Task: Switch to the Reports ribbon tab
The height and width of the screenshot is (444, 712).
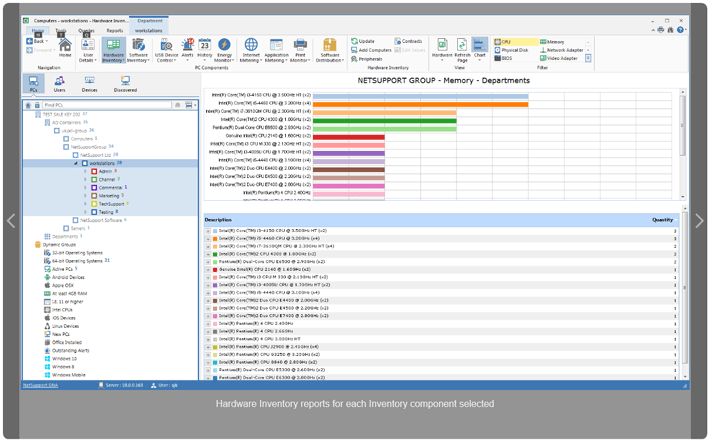Action: 115,31
